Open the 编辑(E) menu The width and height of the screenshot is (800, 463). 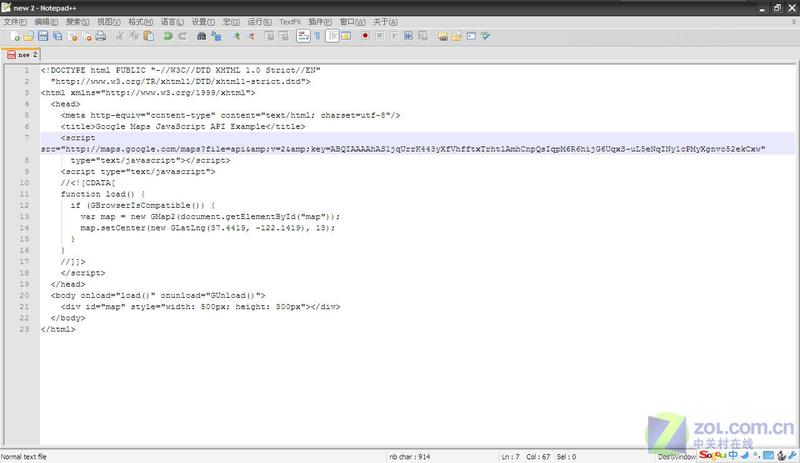[x=46, y=22]
